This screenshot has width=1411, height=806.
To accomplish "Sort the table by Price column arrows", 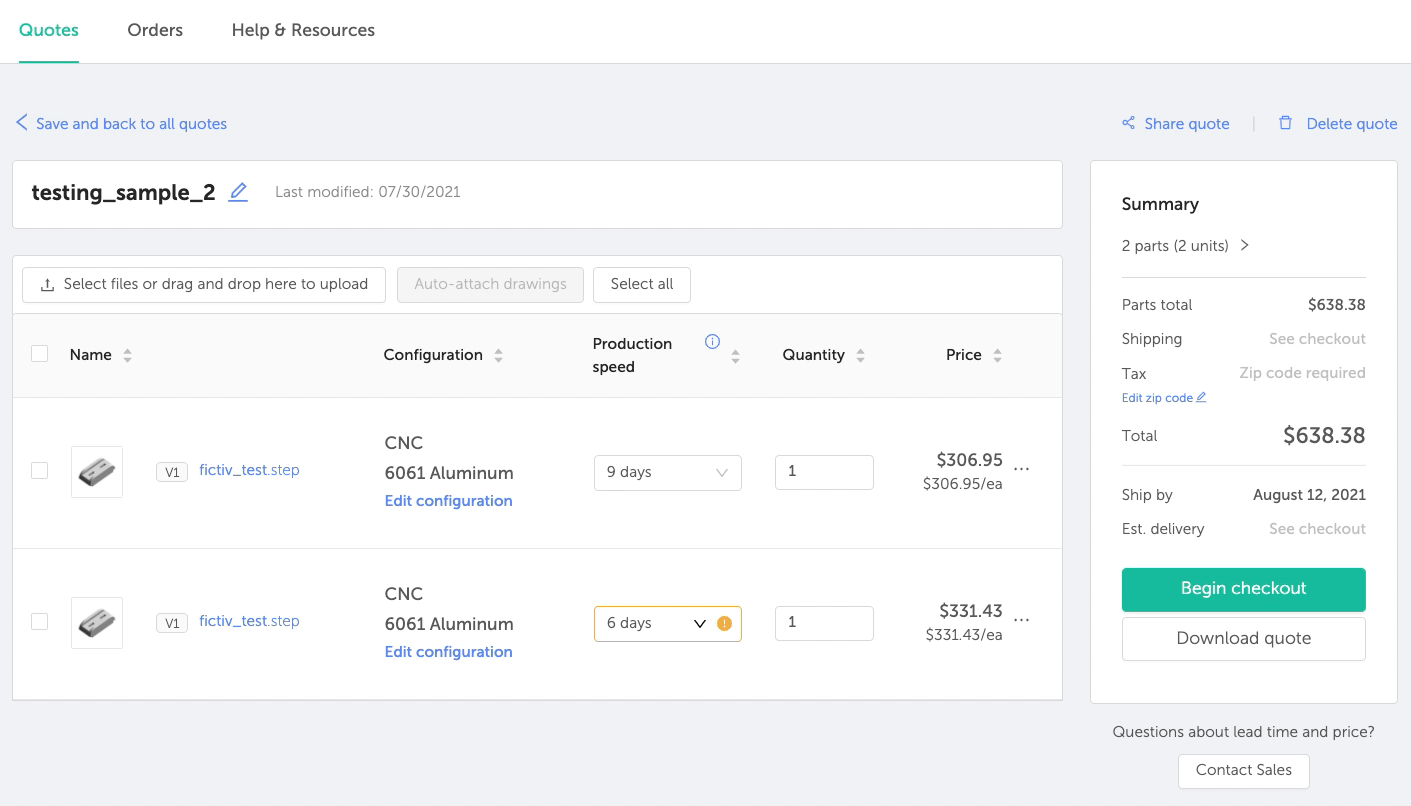I will 997,356.
